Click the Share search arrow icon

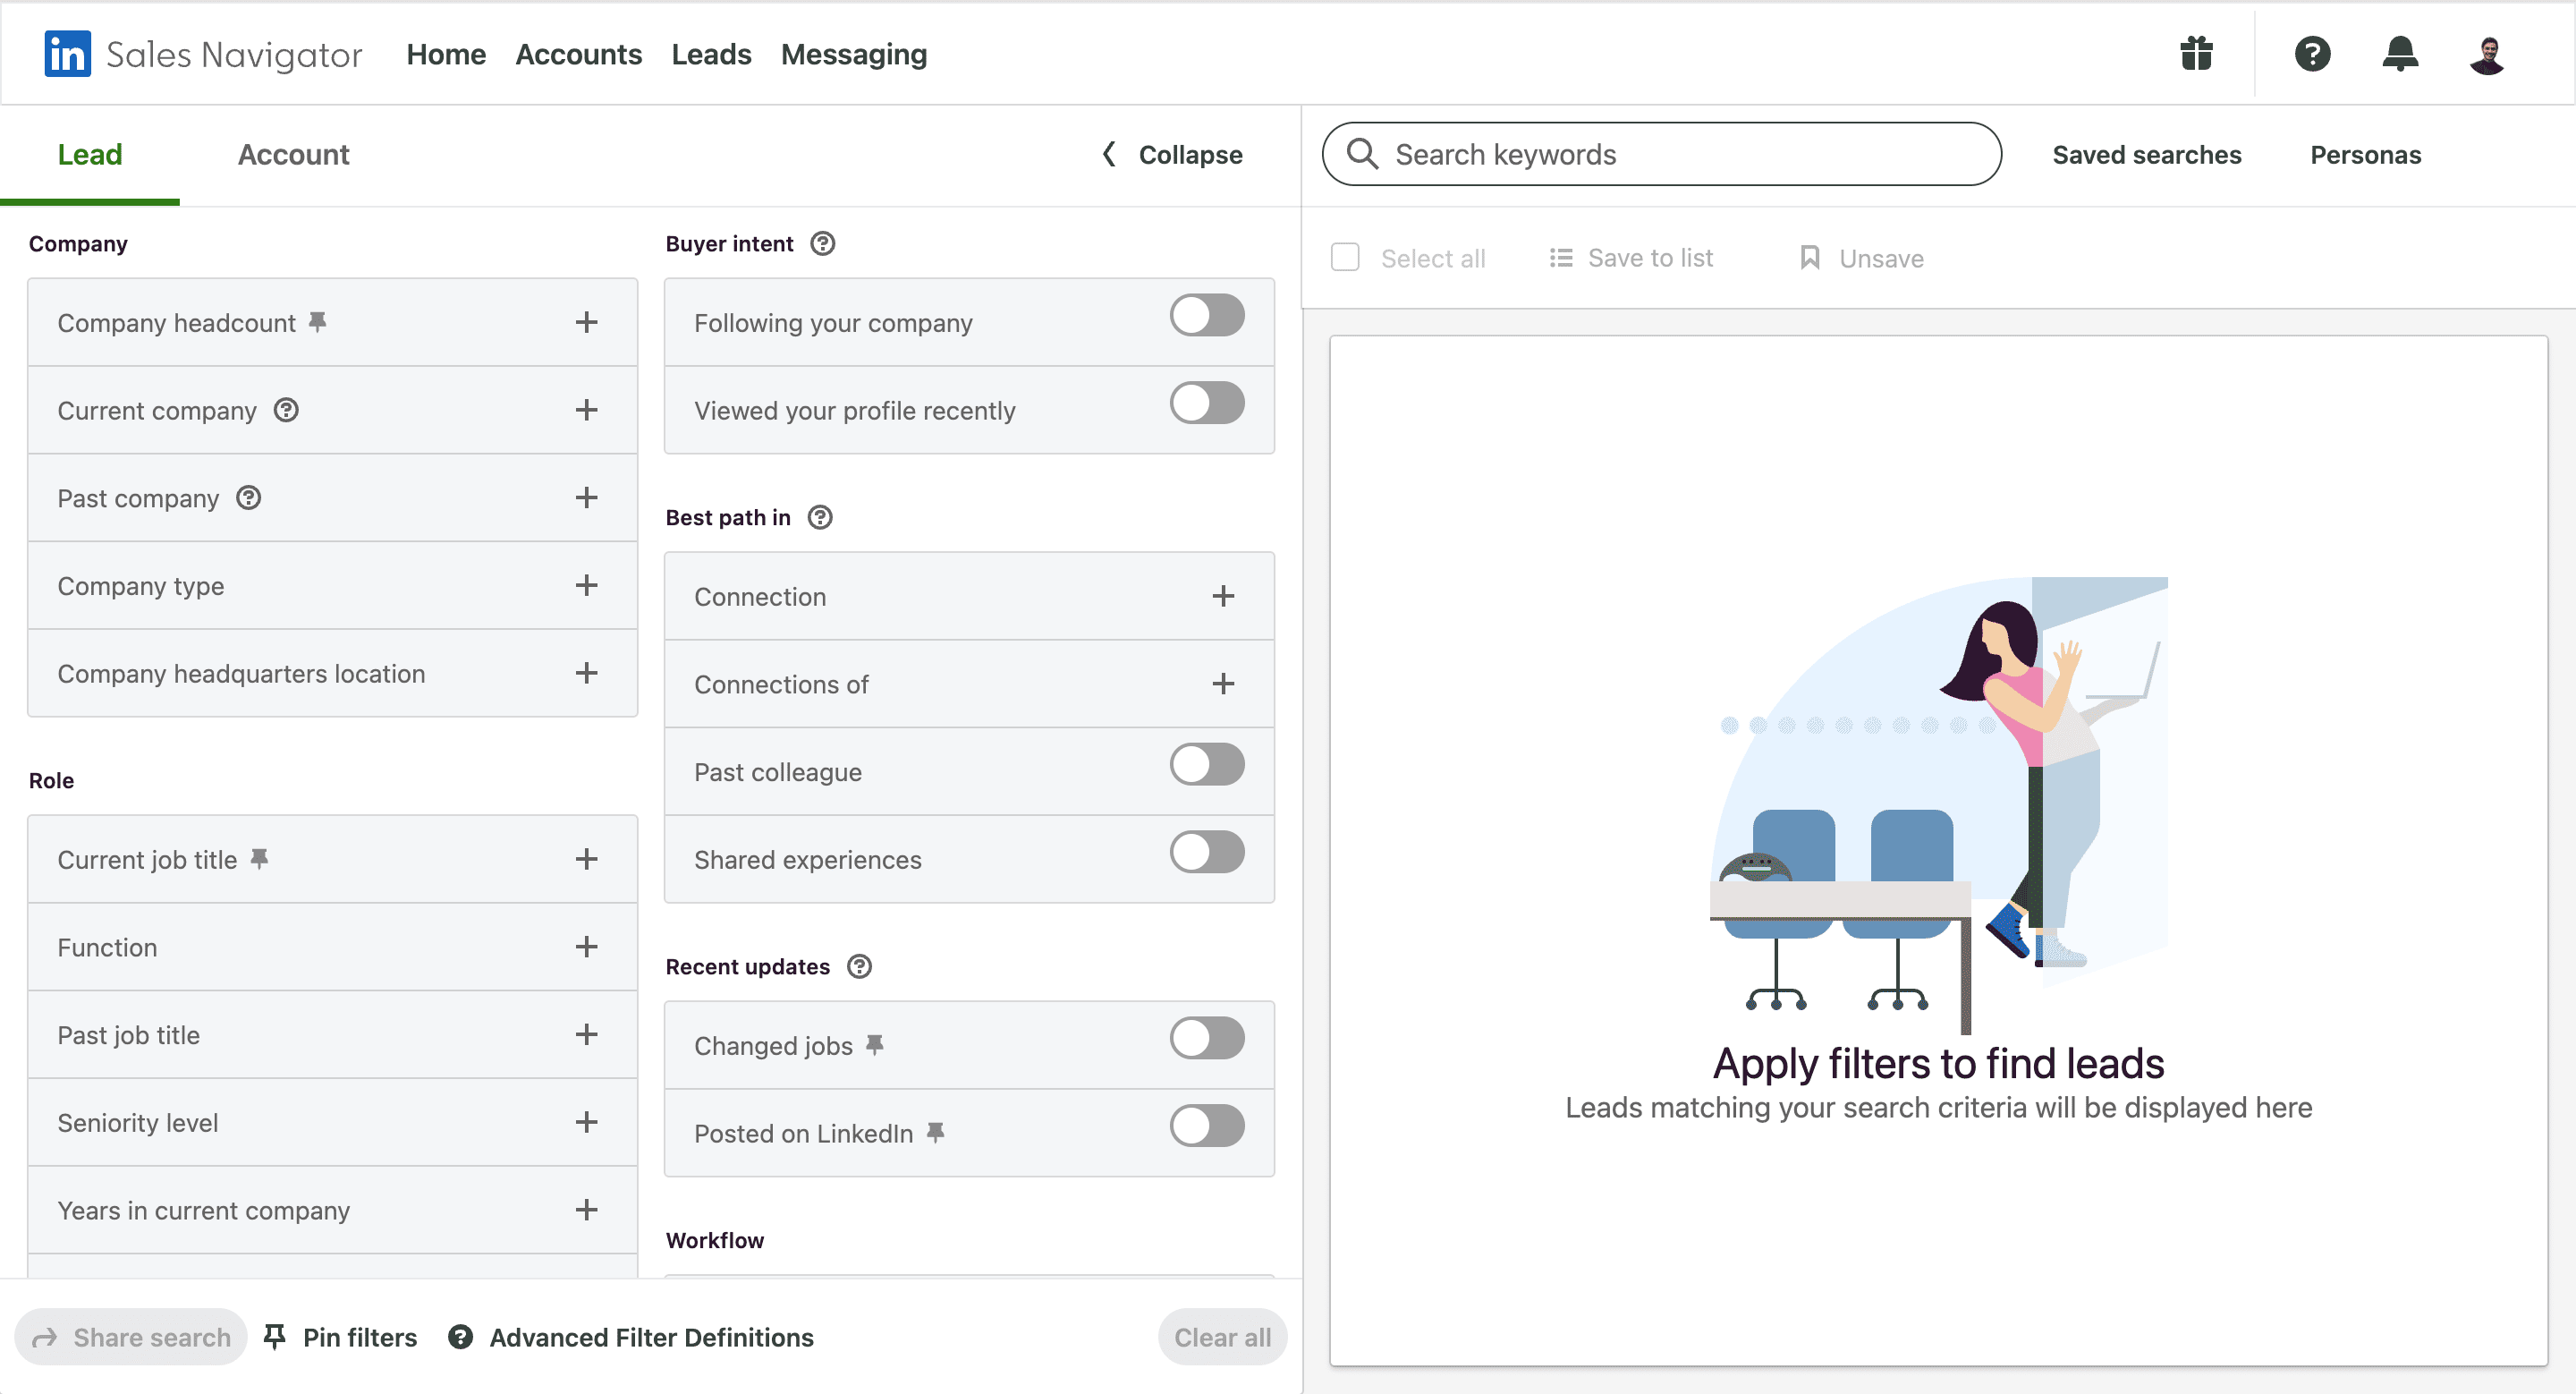(x=44, y=1337)
